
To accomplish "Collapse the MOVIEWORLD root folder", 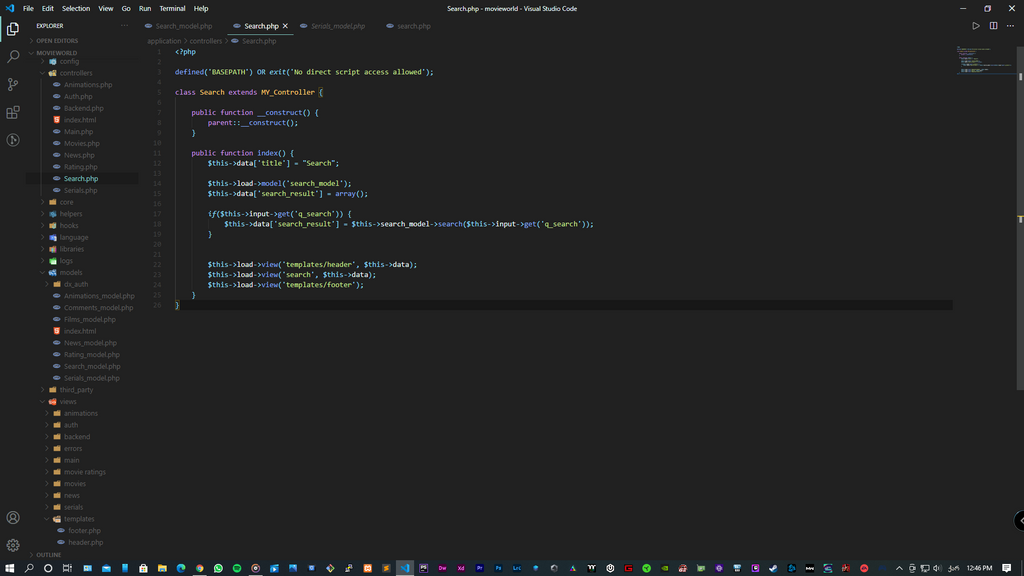I will (x=56, y=52).
